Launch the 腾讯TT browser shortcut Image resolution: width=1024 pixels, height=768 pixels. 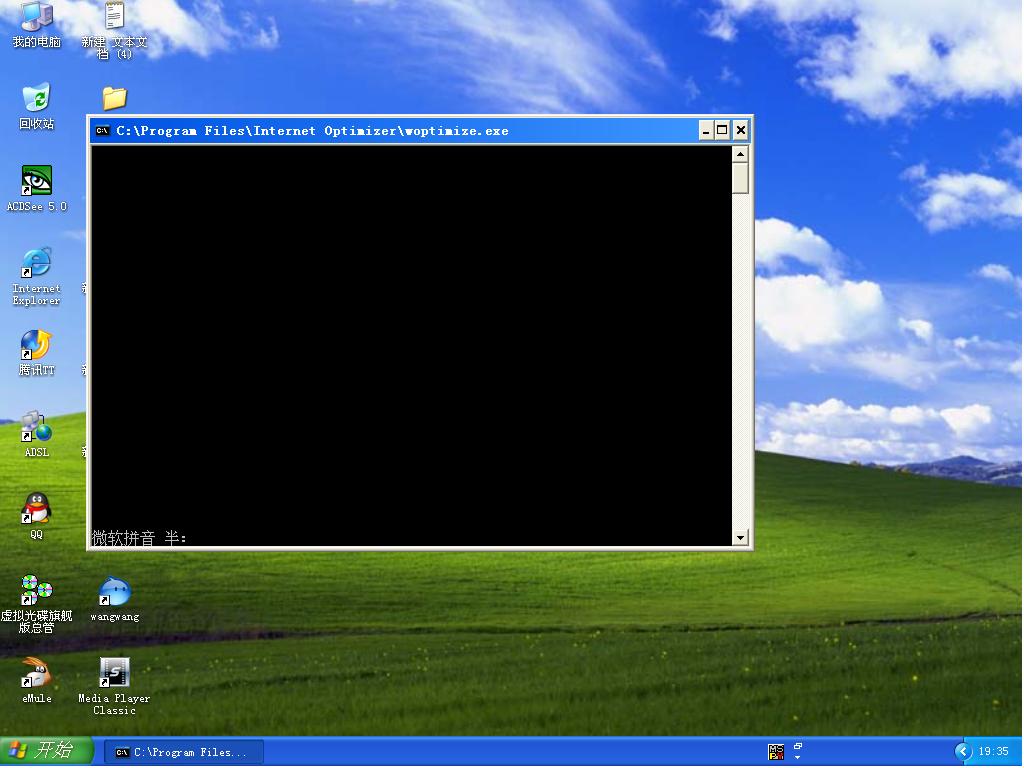pos(37,353)
